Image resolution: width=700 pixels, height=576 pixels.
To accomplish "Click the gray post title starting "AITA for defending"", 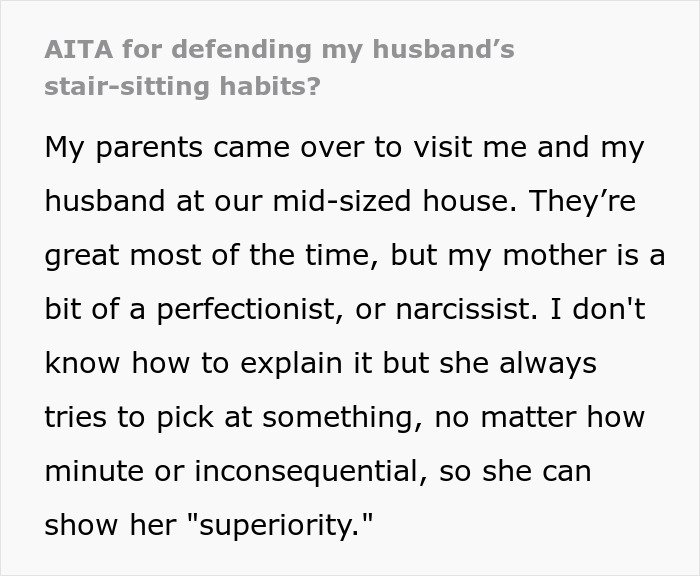I will (x=279, y=67).
